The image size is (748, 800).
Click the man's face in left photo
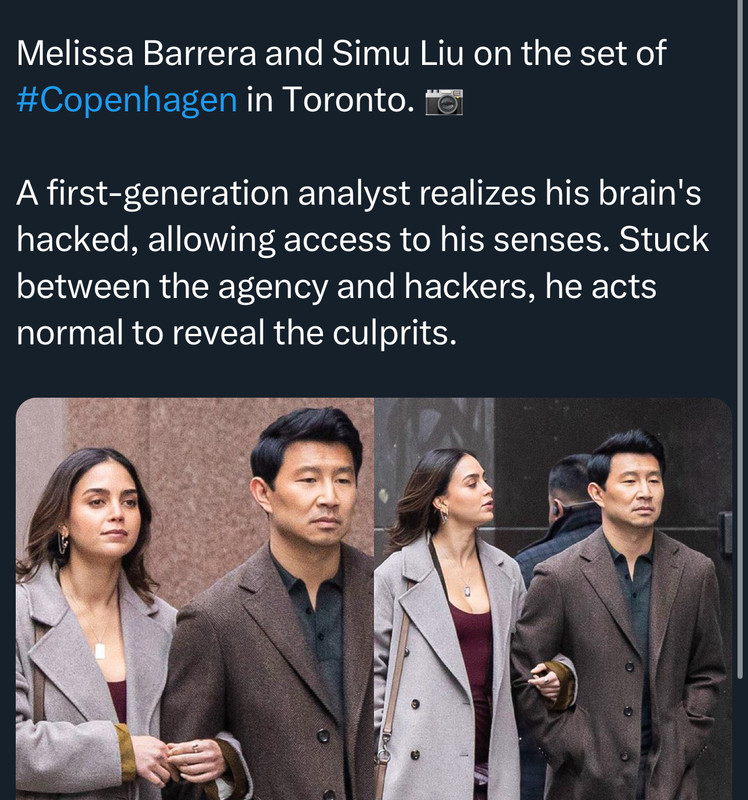[315, 497]
